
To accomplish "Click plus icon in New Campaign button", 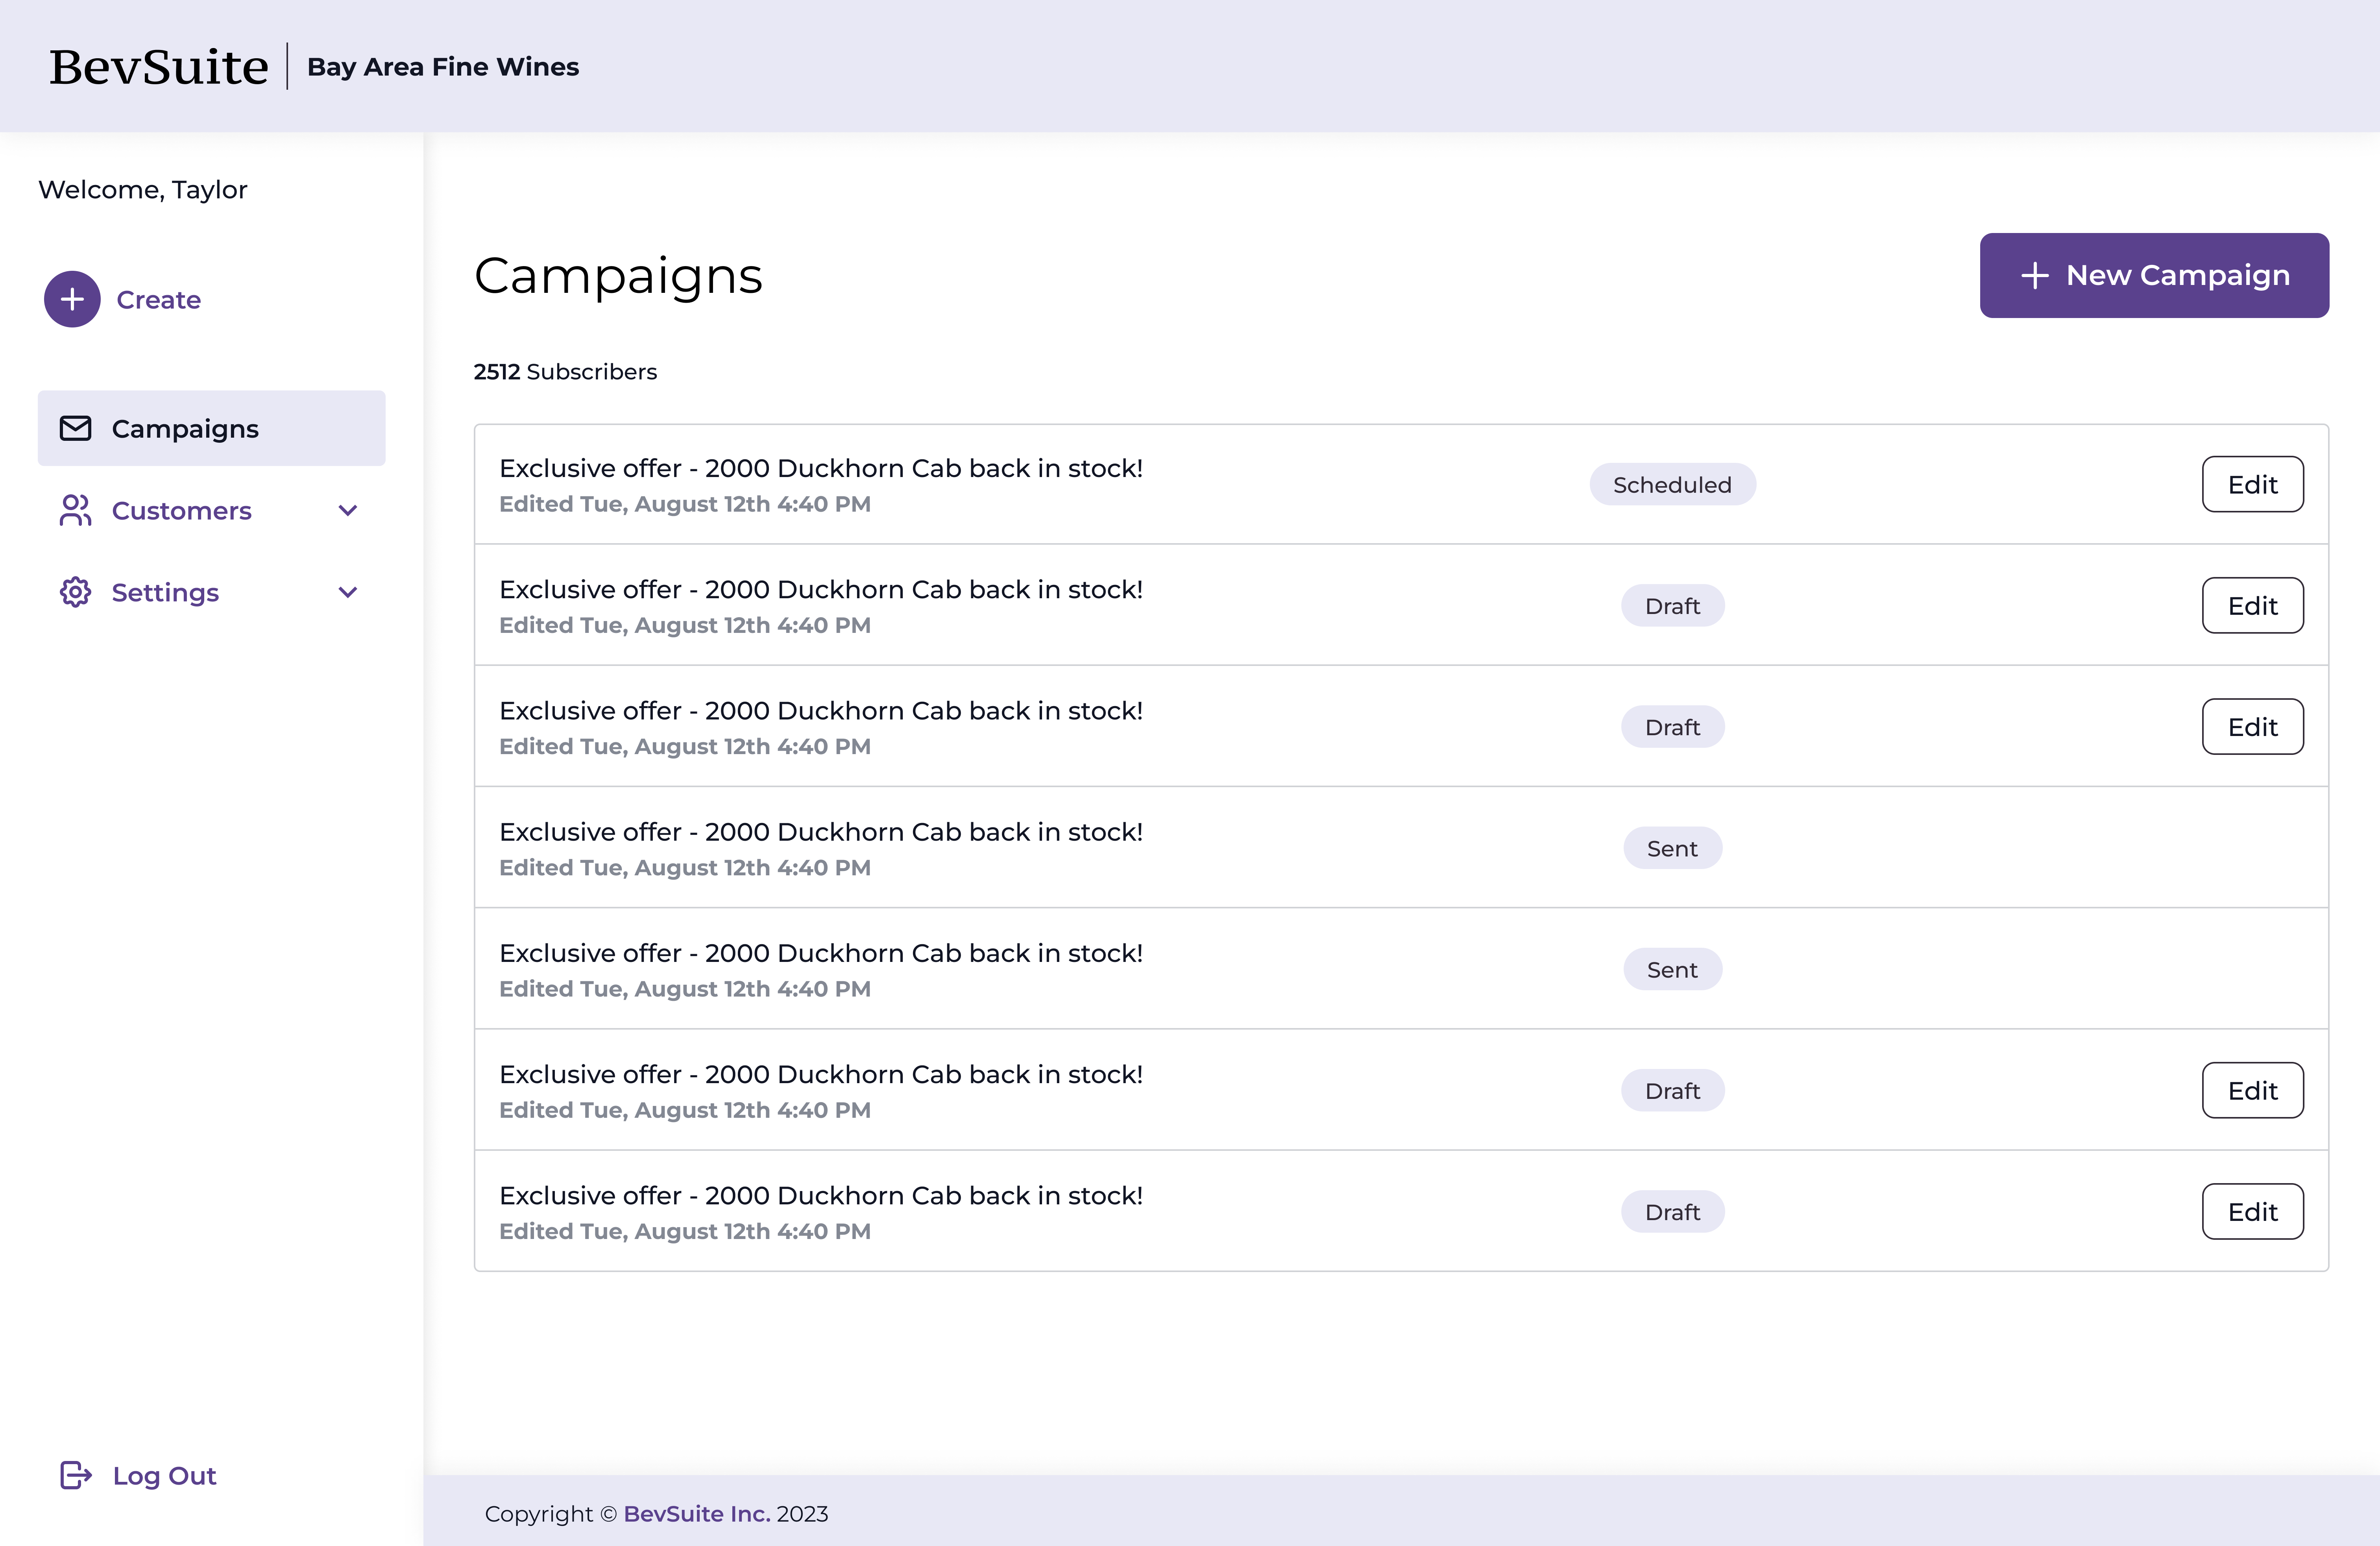I will (2035, 275).
